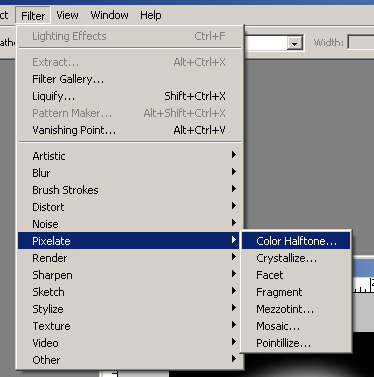The height and width of the screenshot is (377, 374).
Task: Apply the Color Halftone filter
Action: pos(296,241)
